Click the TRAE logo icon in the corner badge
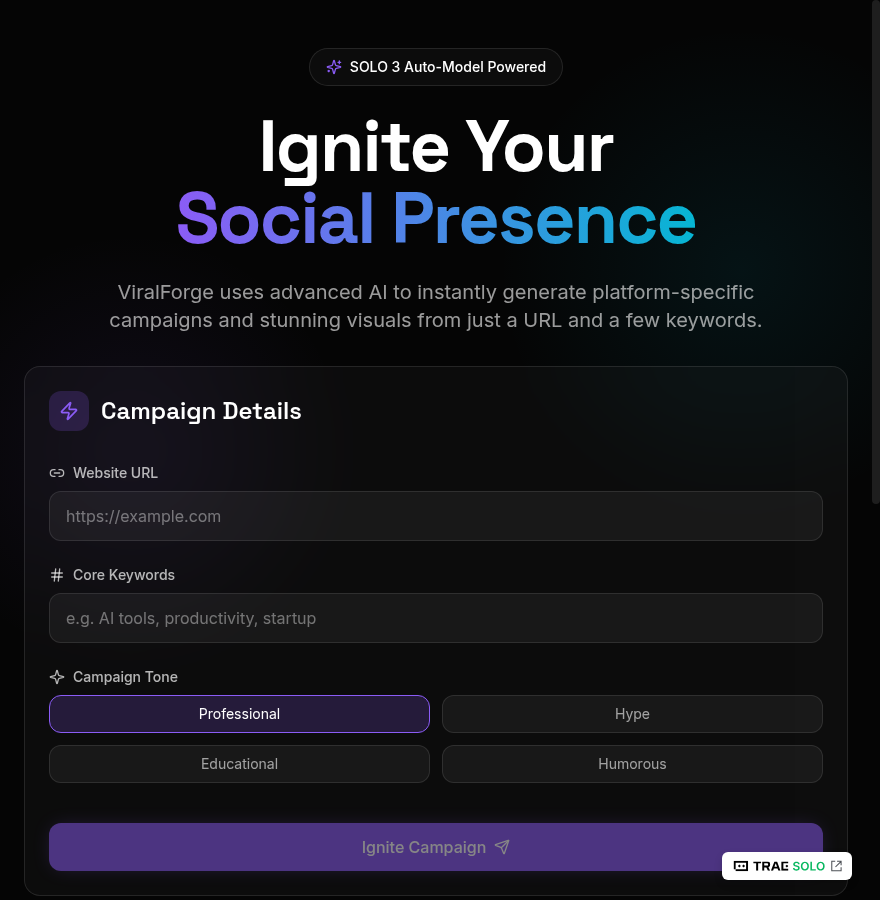The width and height of the screenshot is (880, 900). point(740,866)
